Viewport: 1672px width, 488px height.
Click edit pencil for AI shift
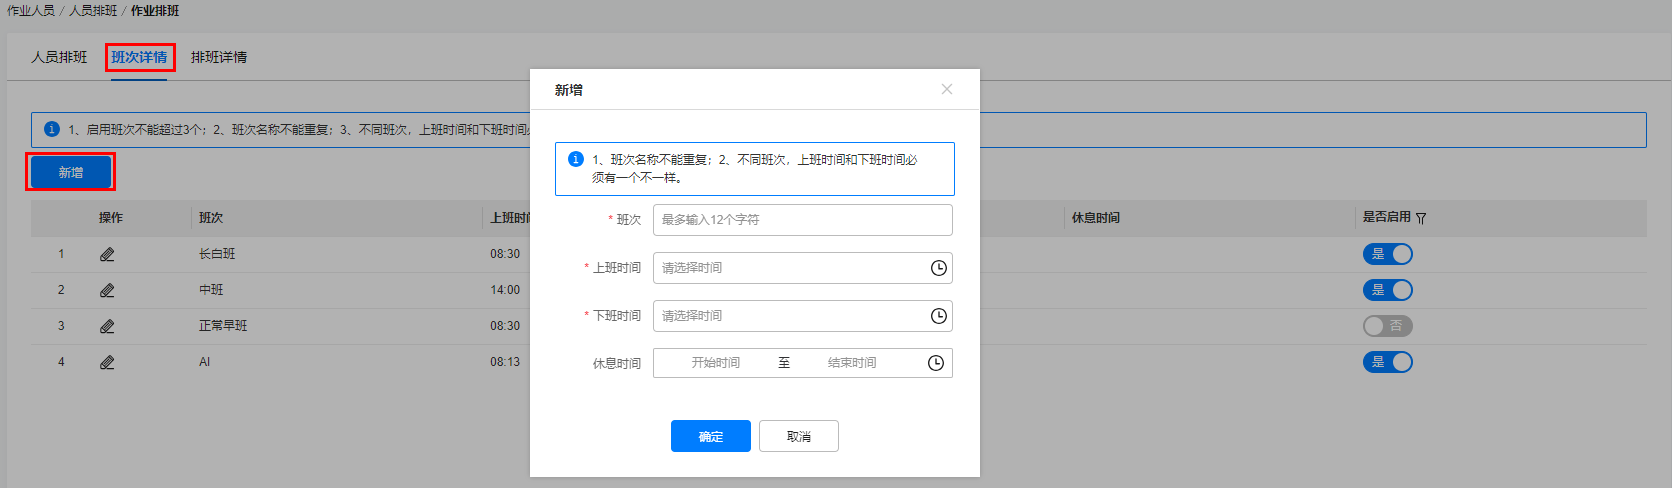[107, 362]
